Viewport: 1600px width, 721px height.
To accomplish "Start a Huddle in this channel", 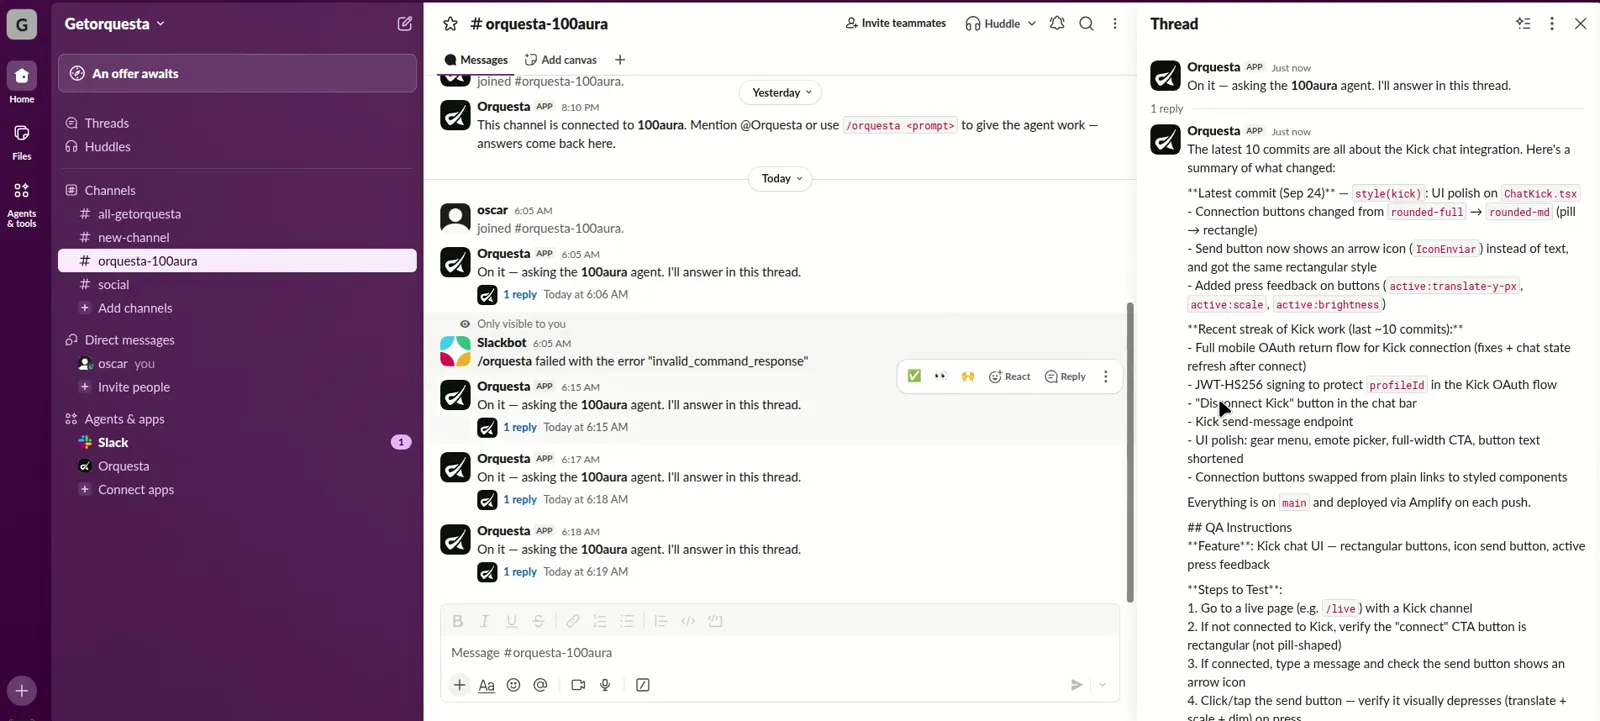I will pos(992,23).
